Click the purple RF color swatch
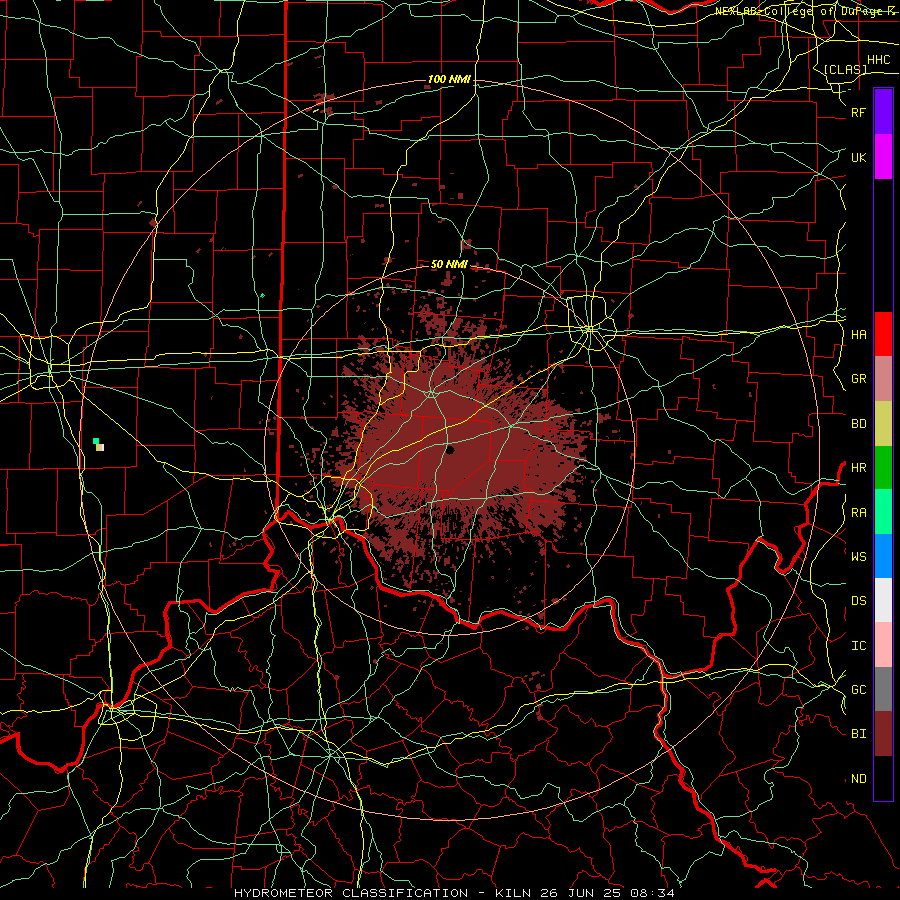Screen dimensions: 900x900 [883, 112]
